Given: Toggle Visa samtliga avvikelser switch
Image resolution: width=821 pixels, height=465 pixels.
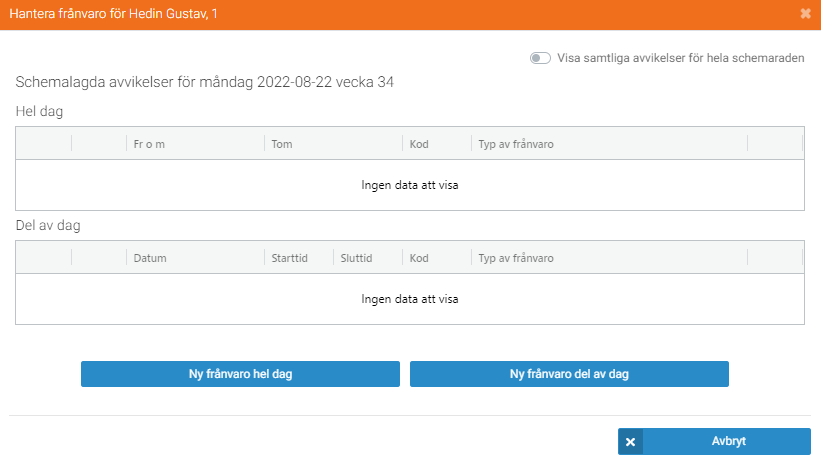Looking at the screenshot, I should coord(540,58).
